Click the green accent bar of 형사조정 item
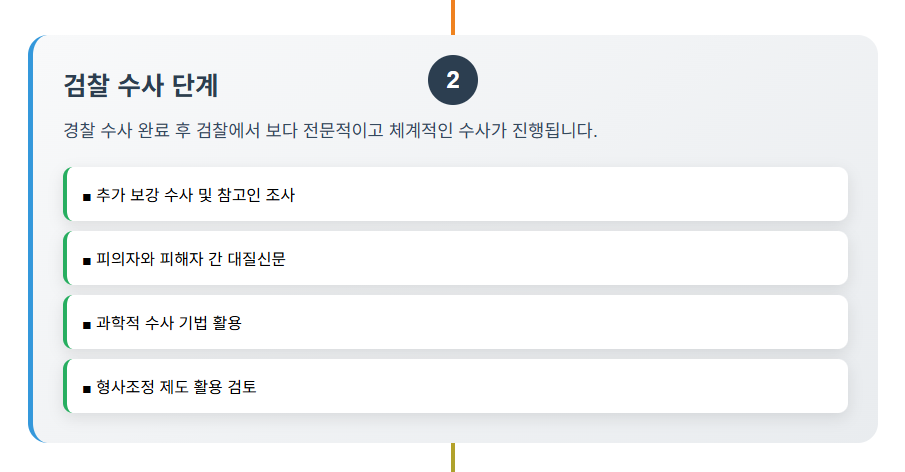This screenshot has width=905, height=472. [64, 386]
